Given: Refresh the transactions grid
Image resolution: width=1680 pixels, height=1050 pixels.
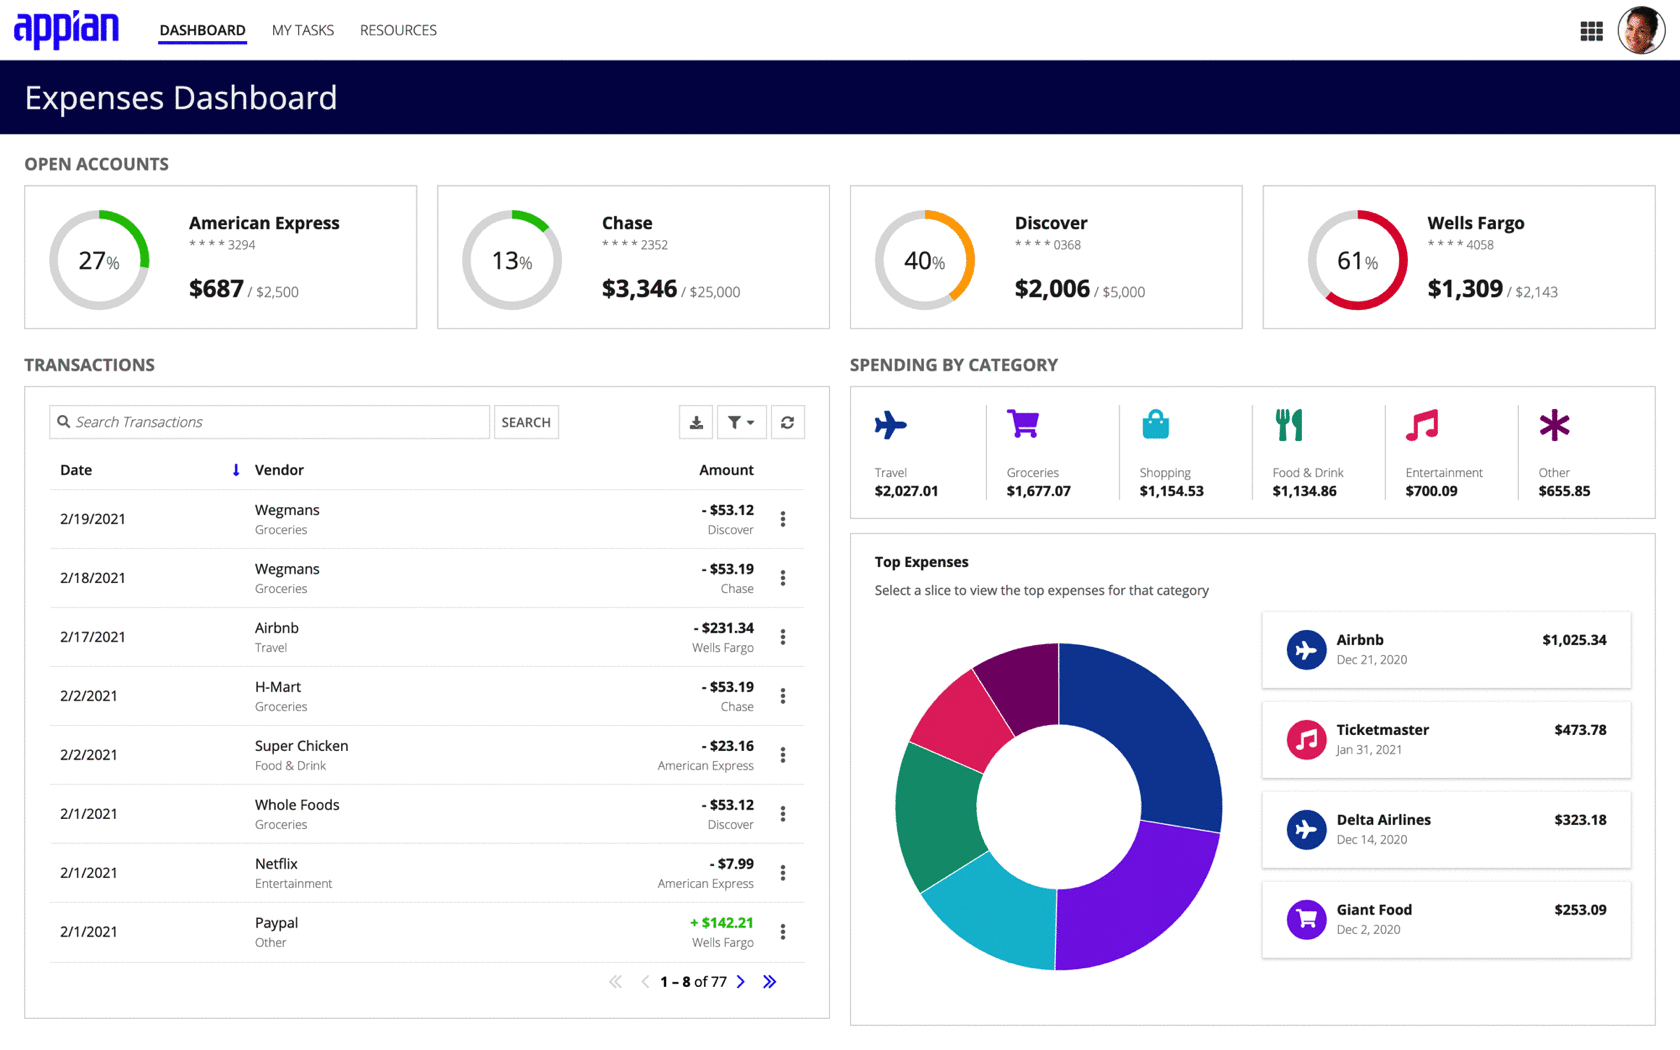Looking at the screenshot, I should [x=787, y=422].
